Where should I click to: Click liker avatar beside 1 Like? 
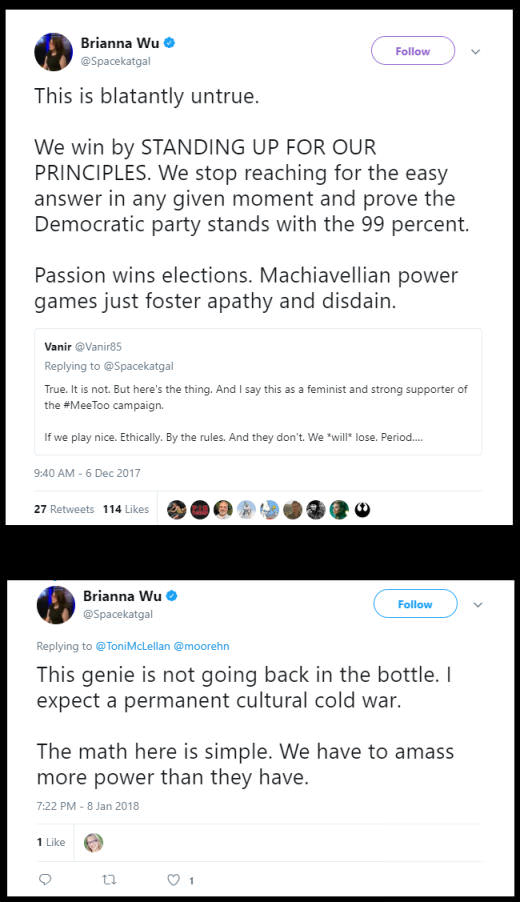(93, 843)
